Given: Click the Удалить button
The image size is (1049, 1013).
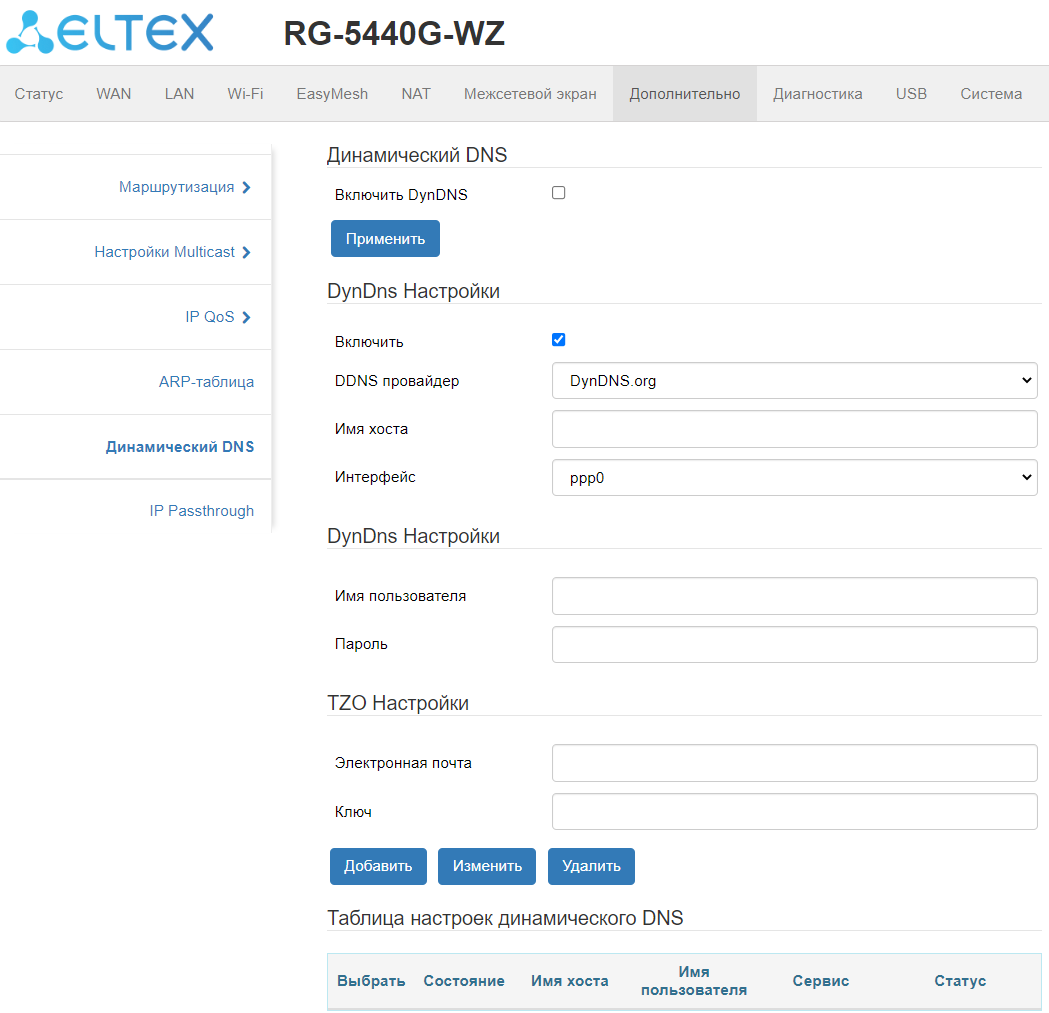Looking at the screenshot, I should pos(591,866).
